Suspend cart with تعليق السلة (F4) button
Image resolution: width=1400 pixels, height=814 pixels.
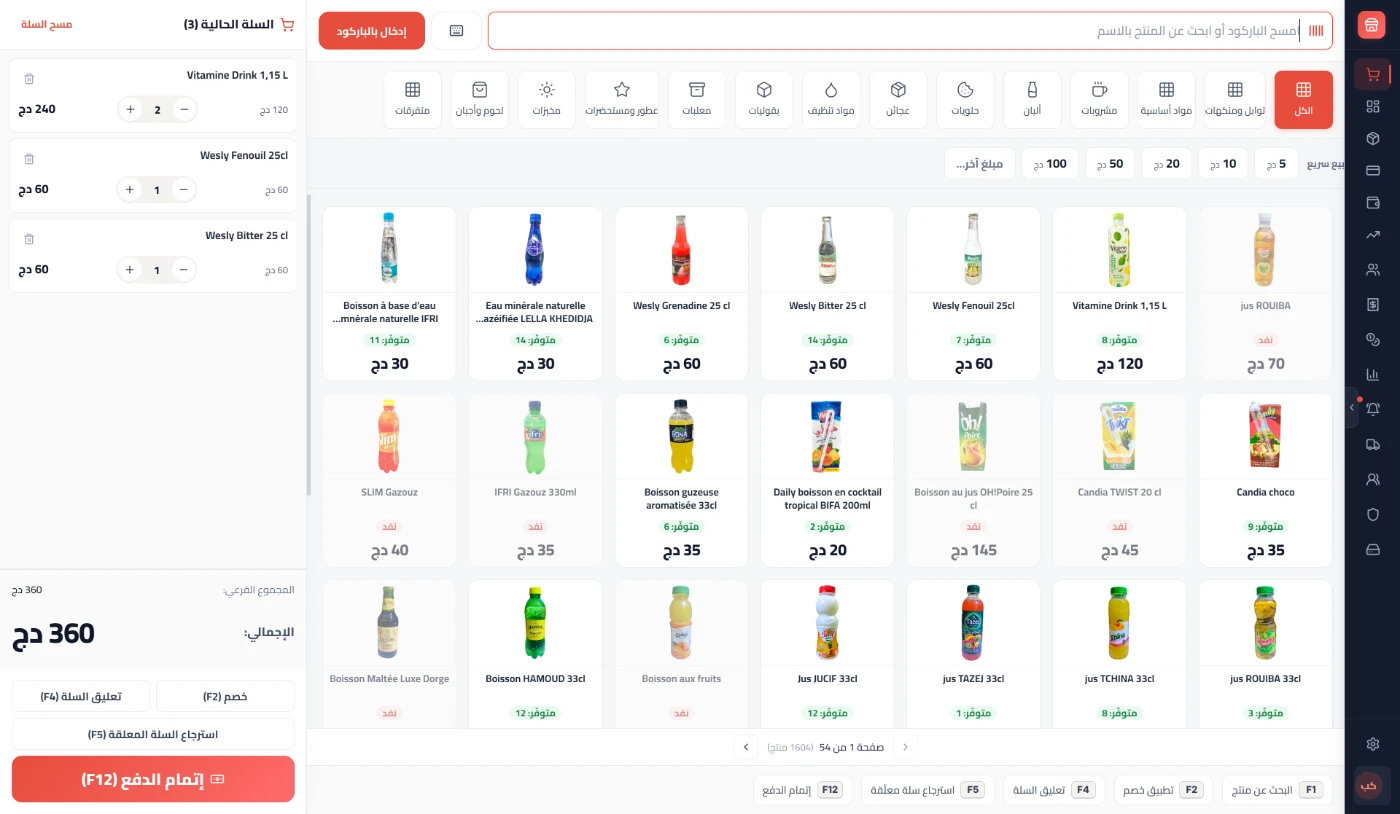(81, 696)
